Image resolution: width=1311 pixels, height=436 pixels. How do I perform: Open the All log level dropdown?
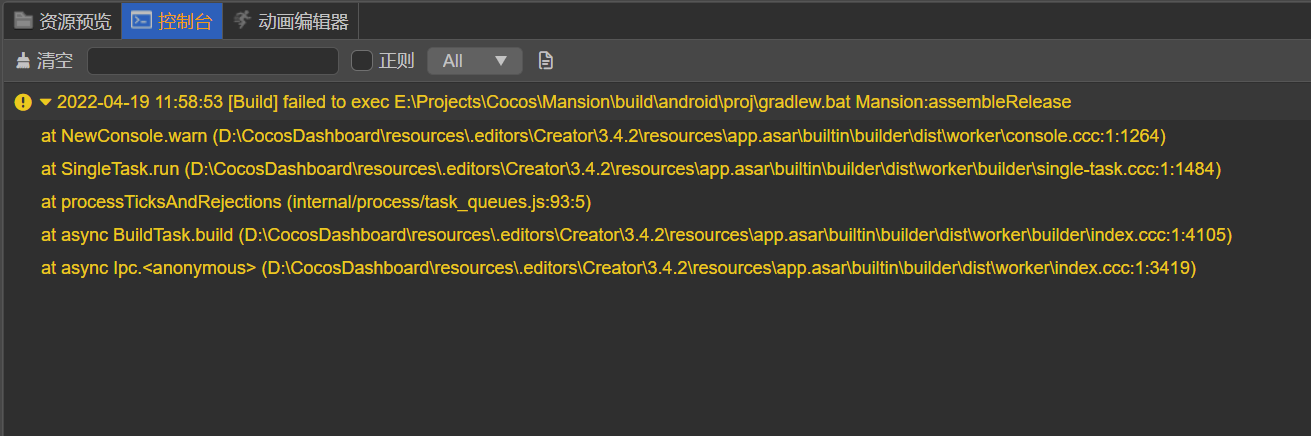475,61
